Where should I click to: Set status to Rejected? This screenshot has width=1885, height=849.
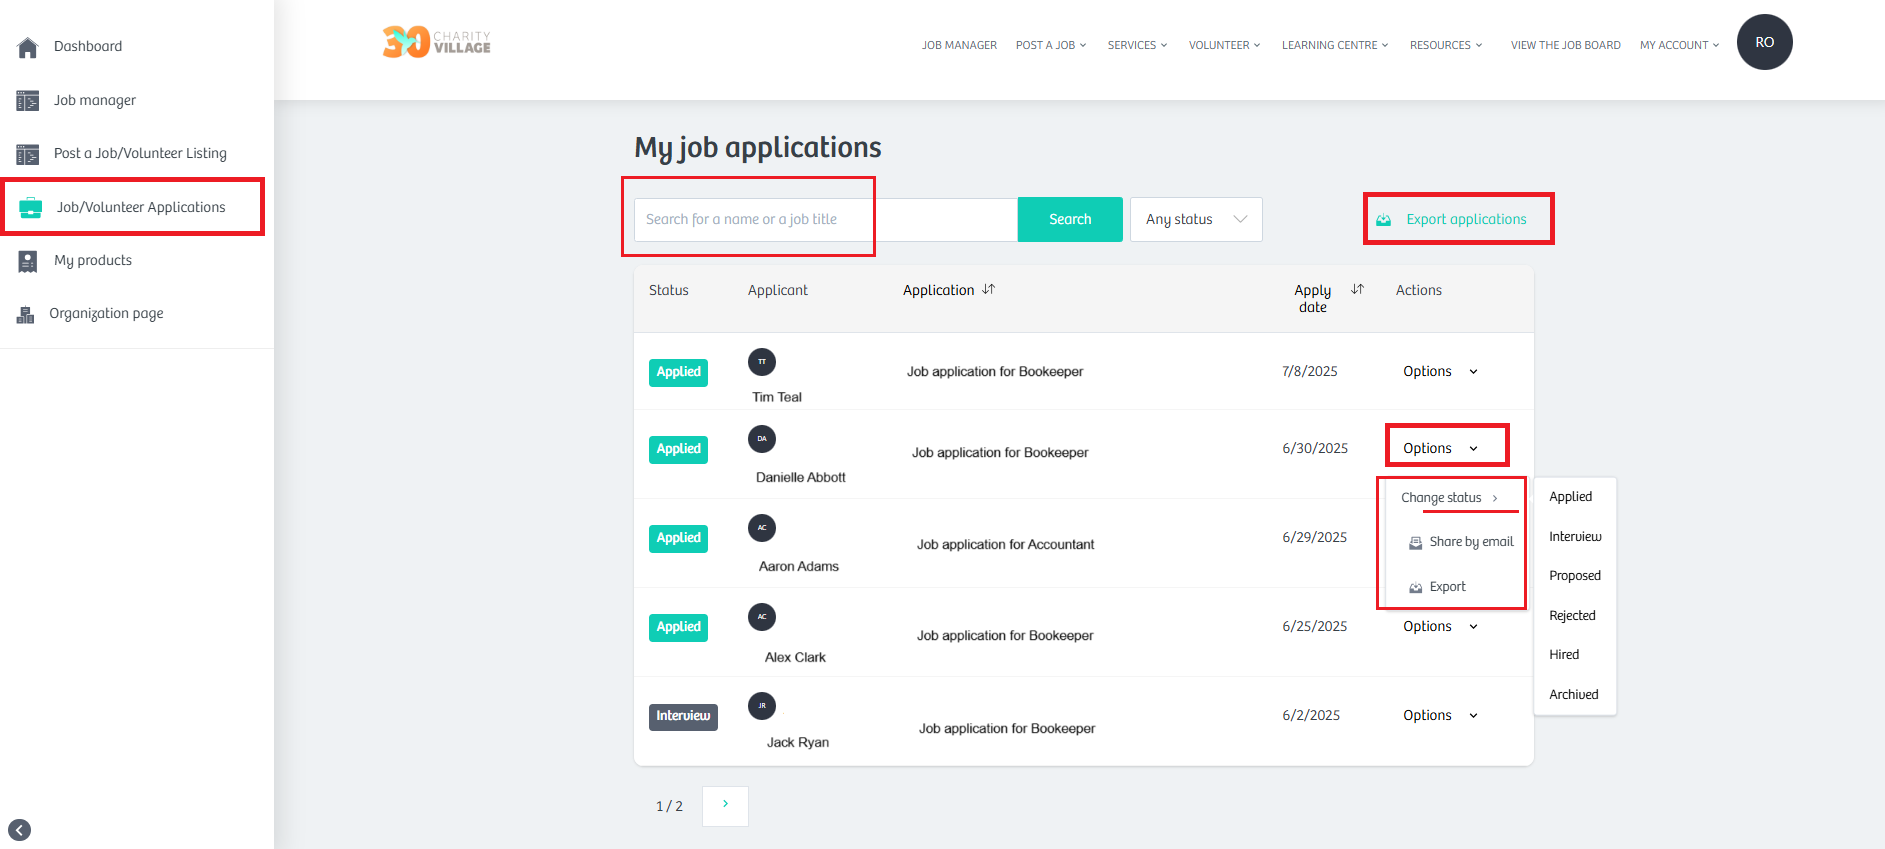pos(1572,615)
